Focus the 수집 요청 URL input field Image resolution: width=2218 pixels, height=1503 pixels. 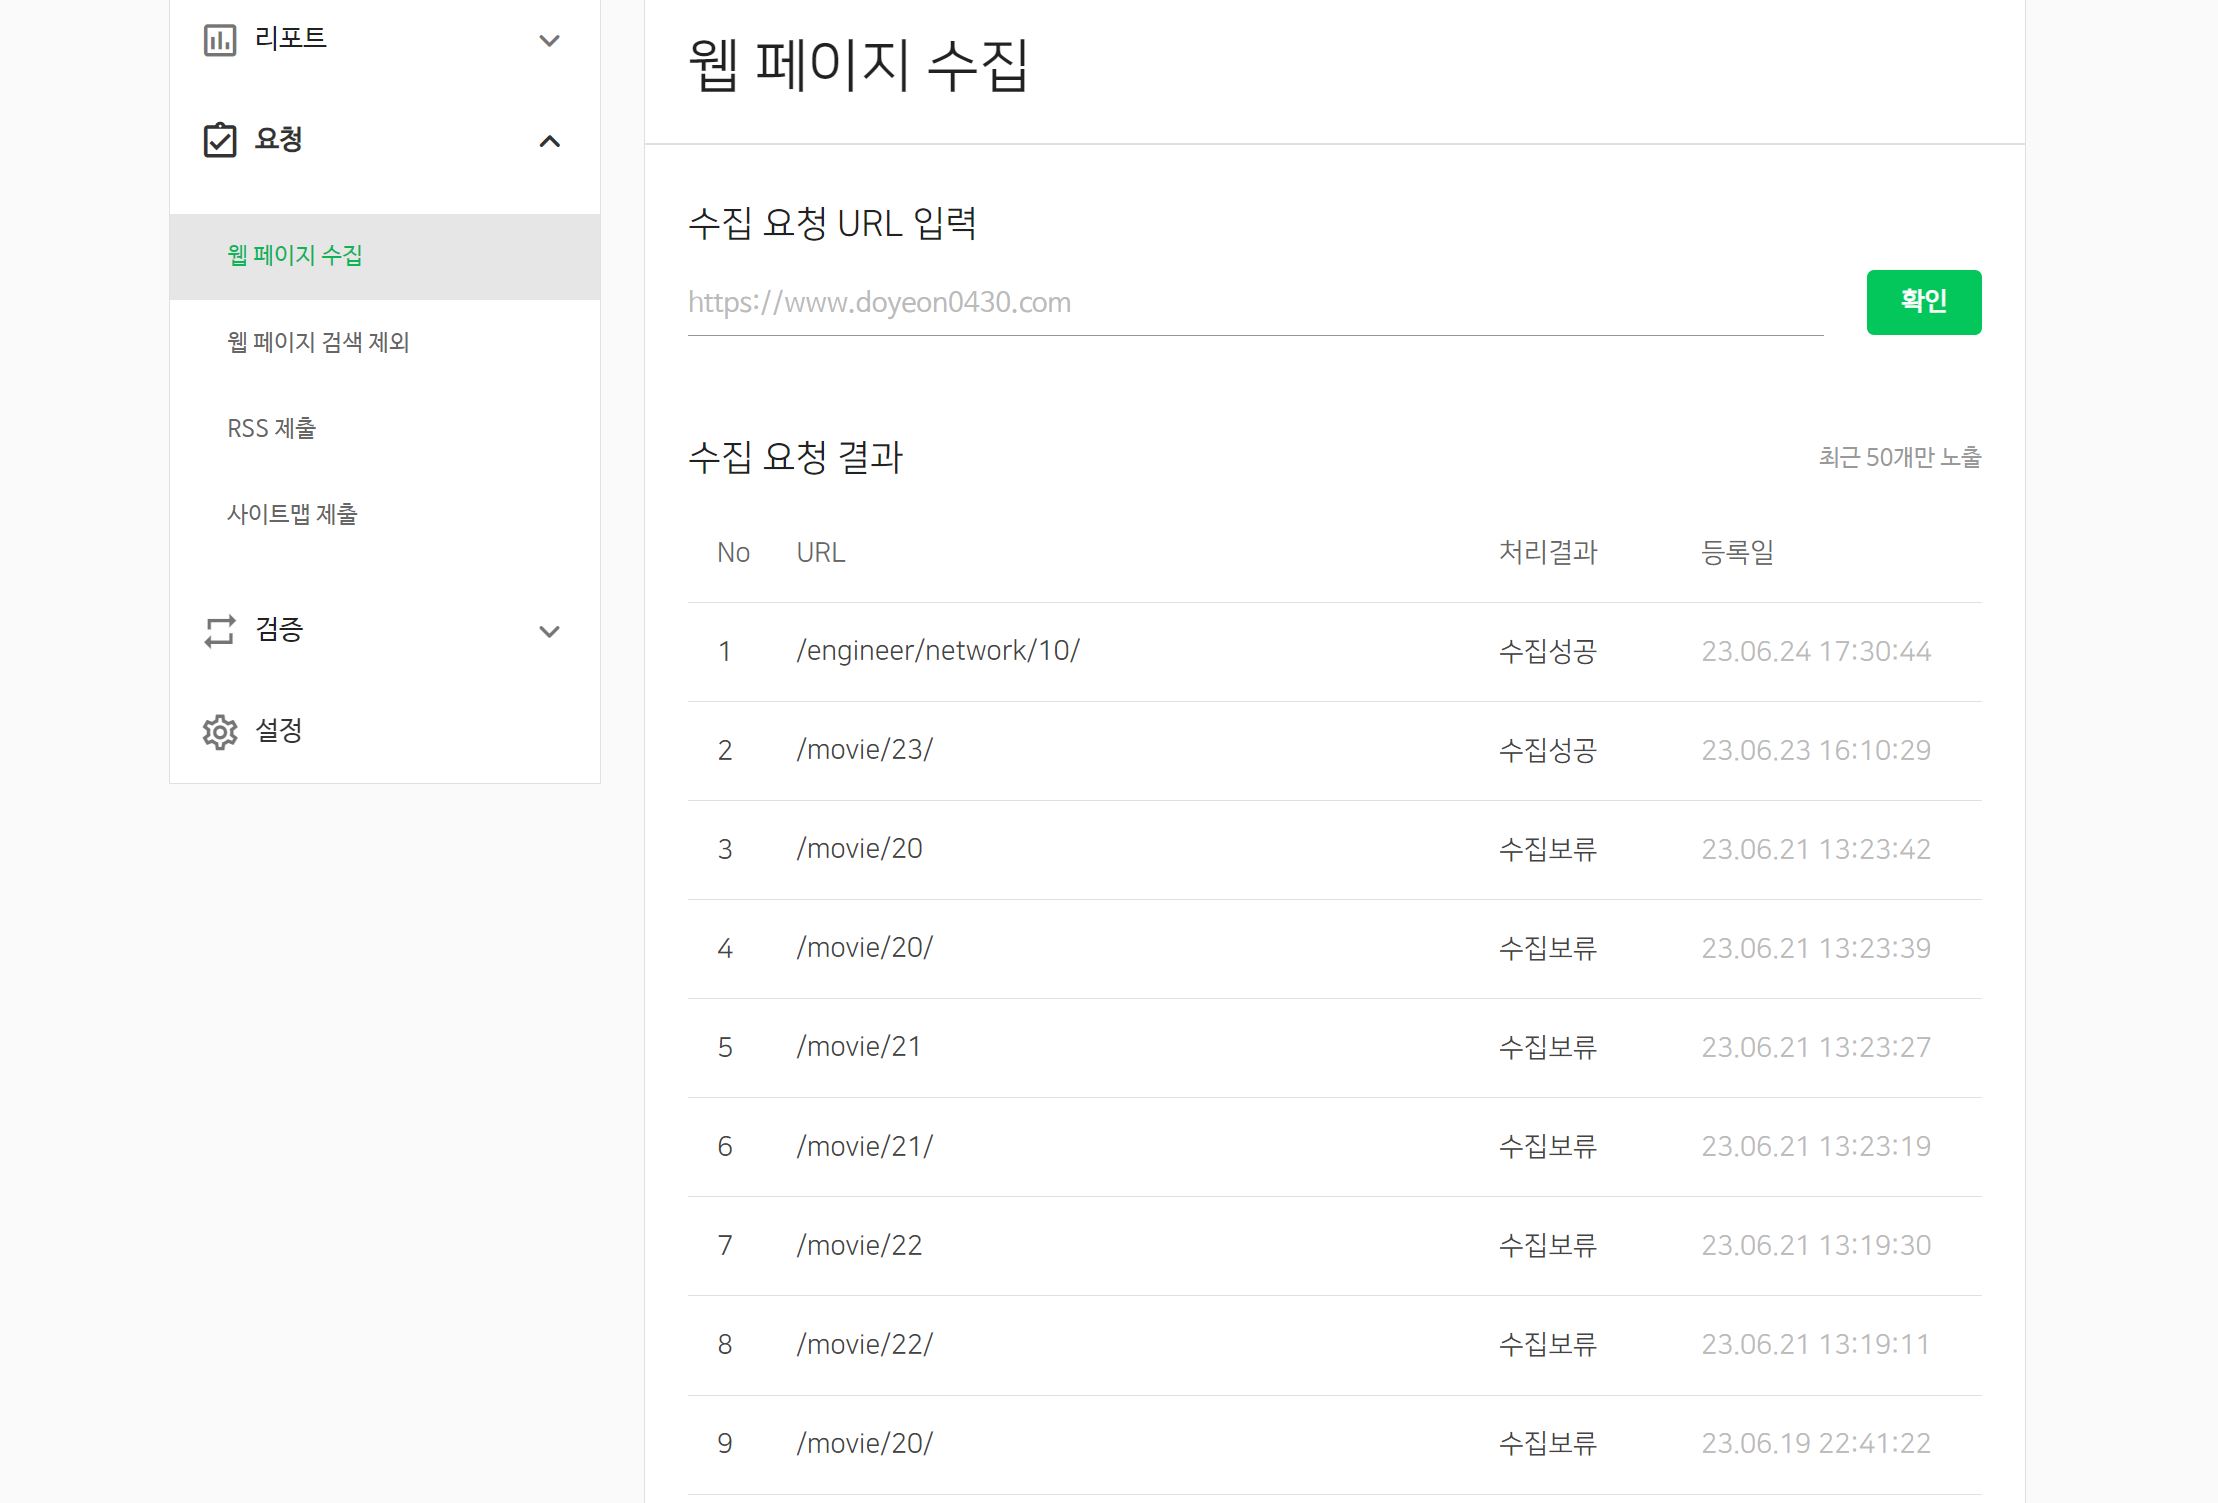tap(1255, 302)
